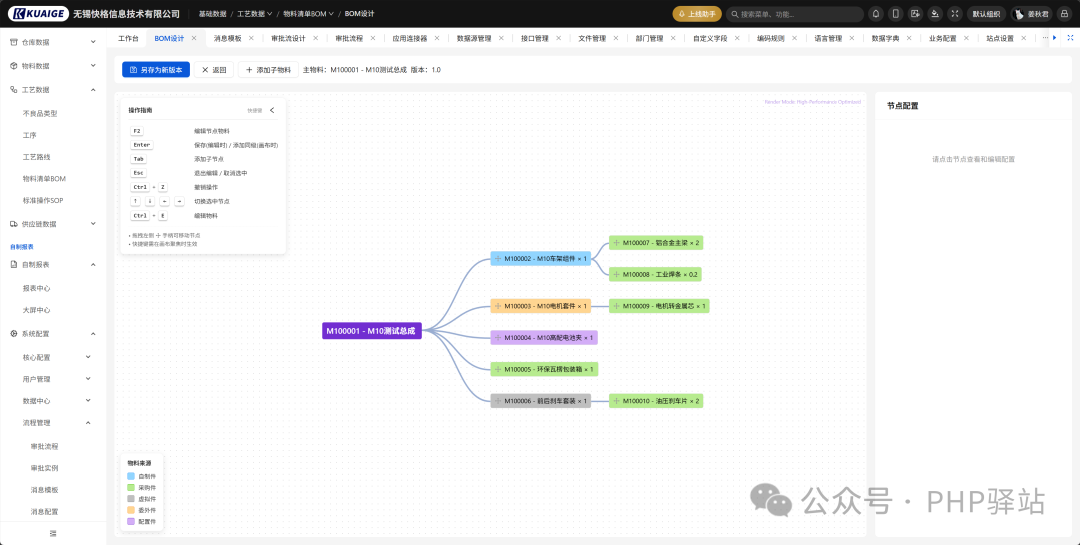Open the 物料清单BOM breadcrumb dropdown
Screen dimensions: 1080x545
309,14
